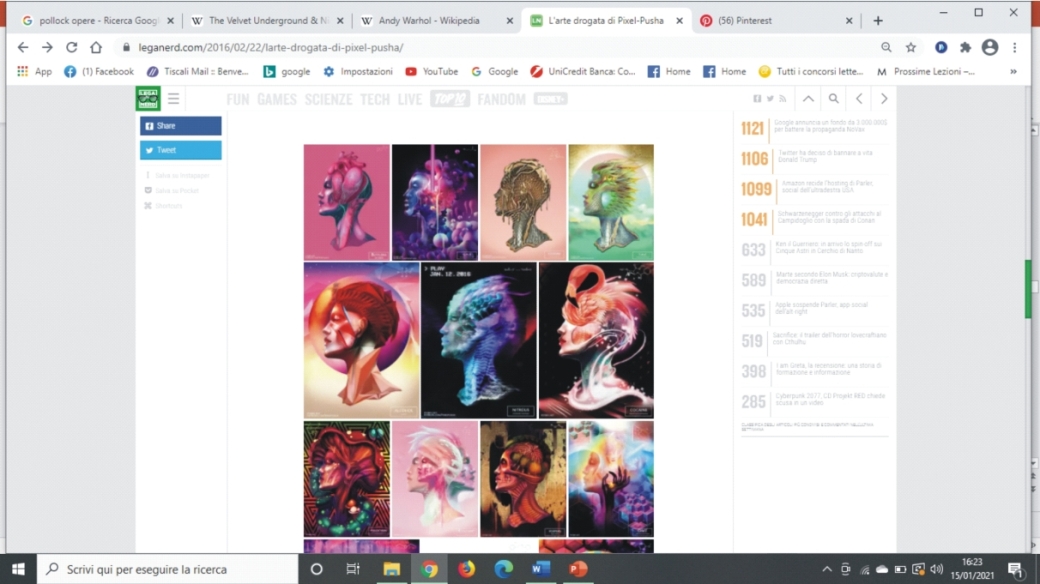Open a new browser tab
1040x584 pixels.
(x=878, y=21)
